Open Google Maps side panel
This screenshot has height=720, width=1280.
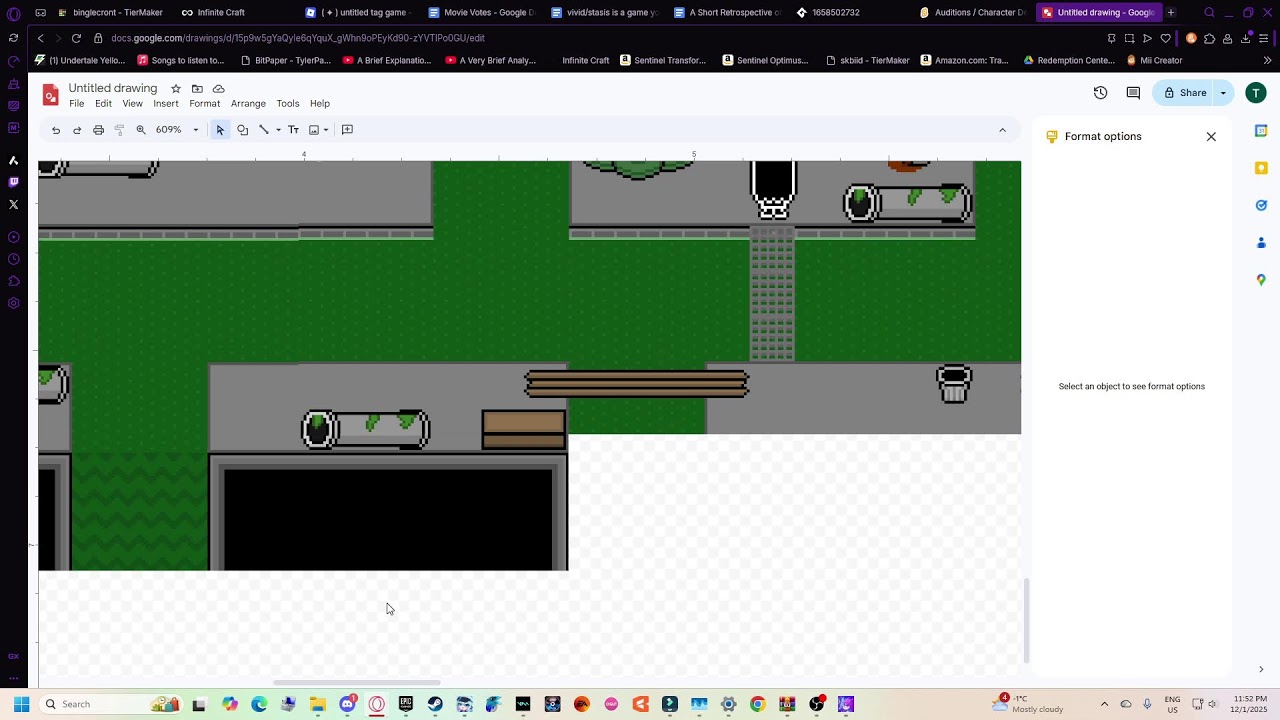click(x=1261, y=280)
